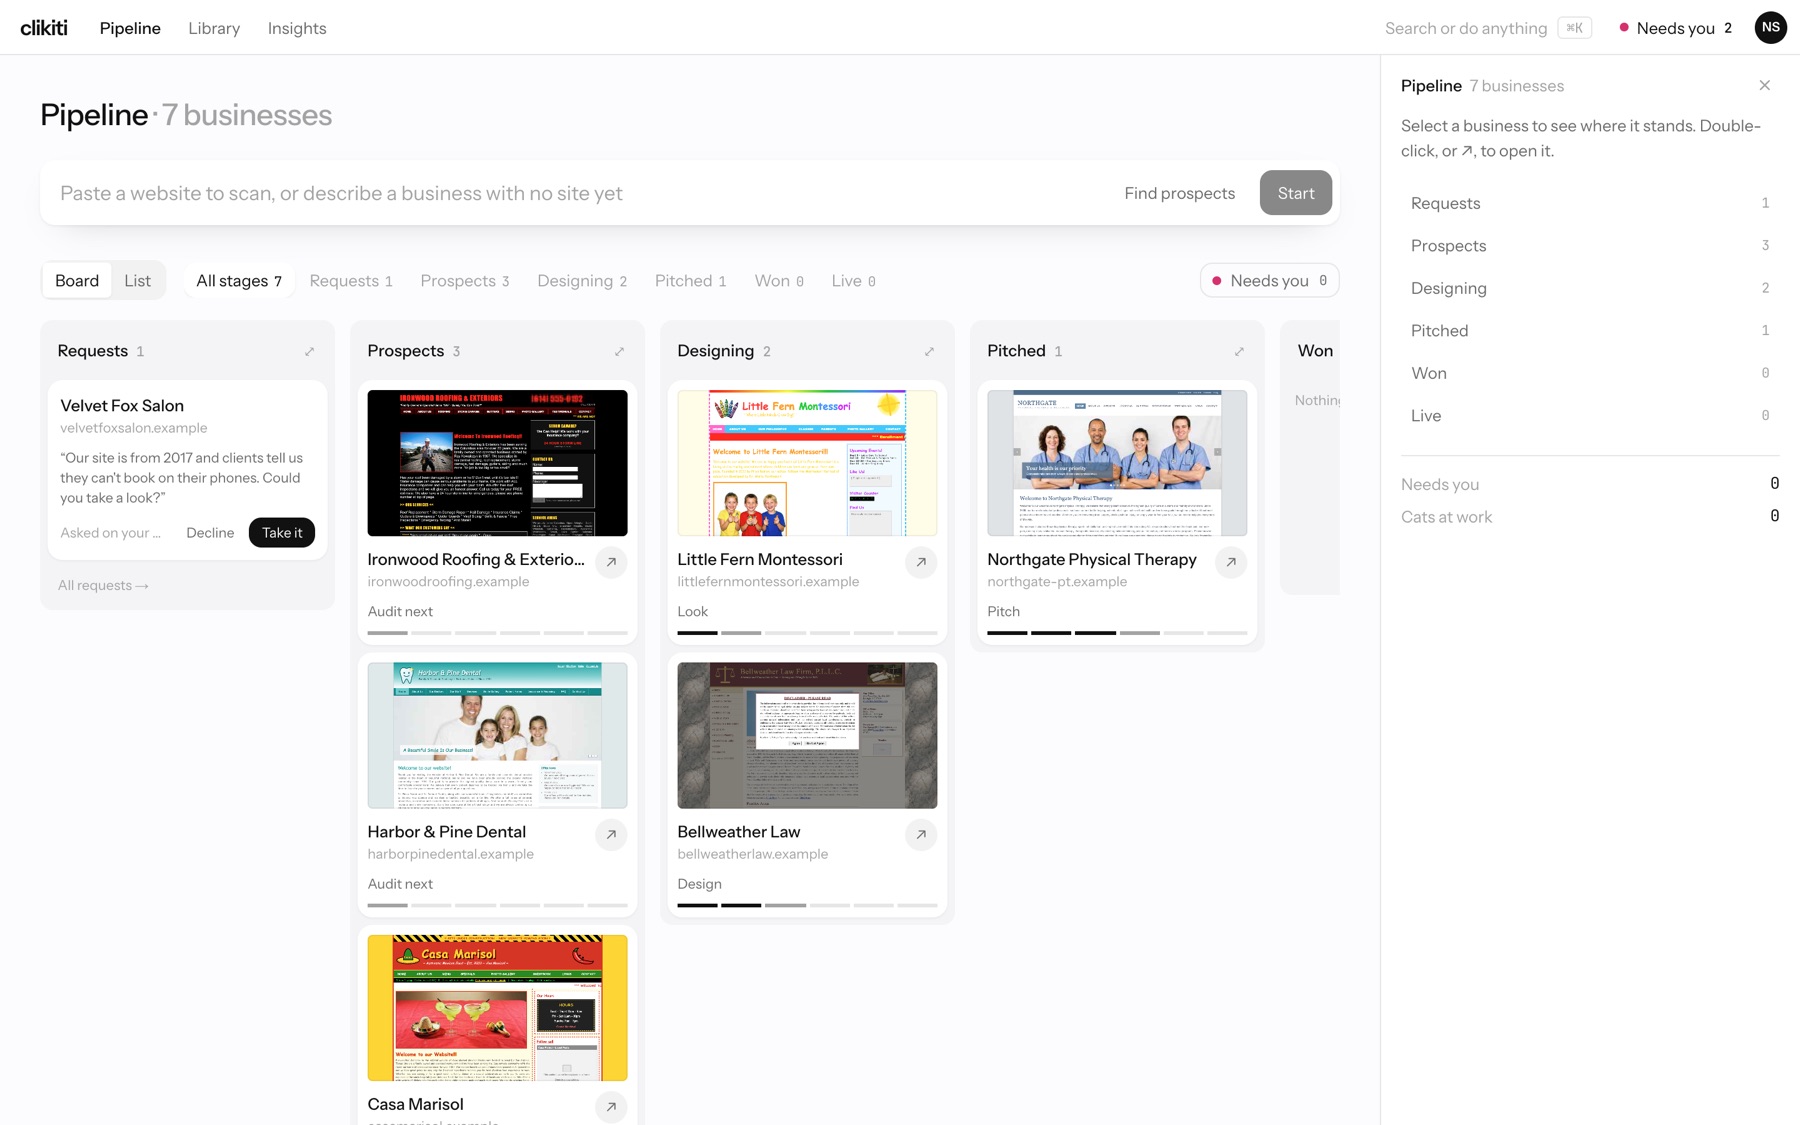The image size is (1800, 1125).
Task: Filter by Live stage tab
Action: click(x=853, y=281)
